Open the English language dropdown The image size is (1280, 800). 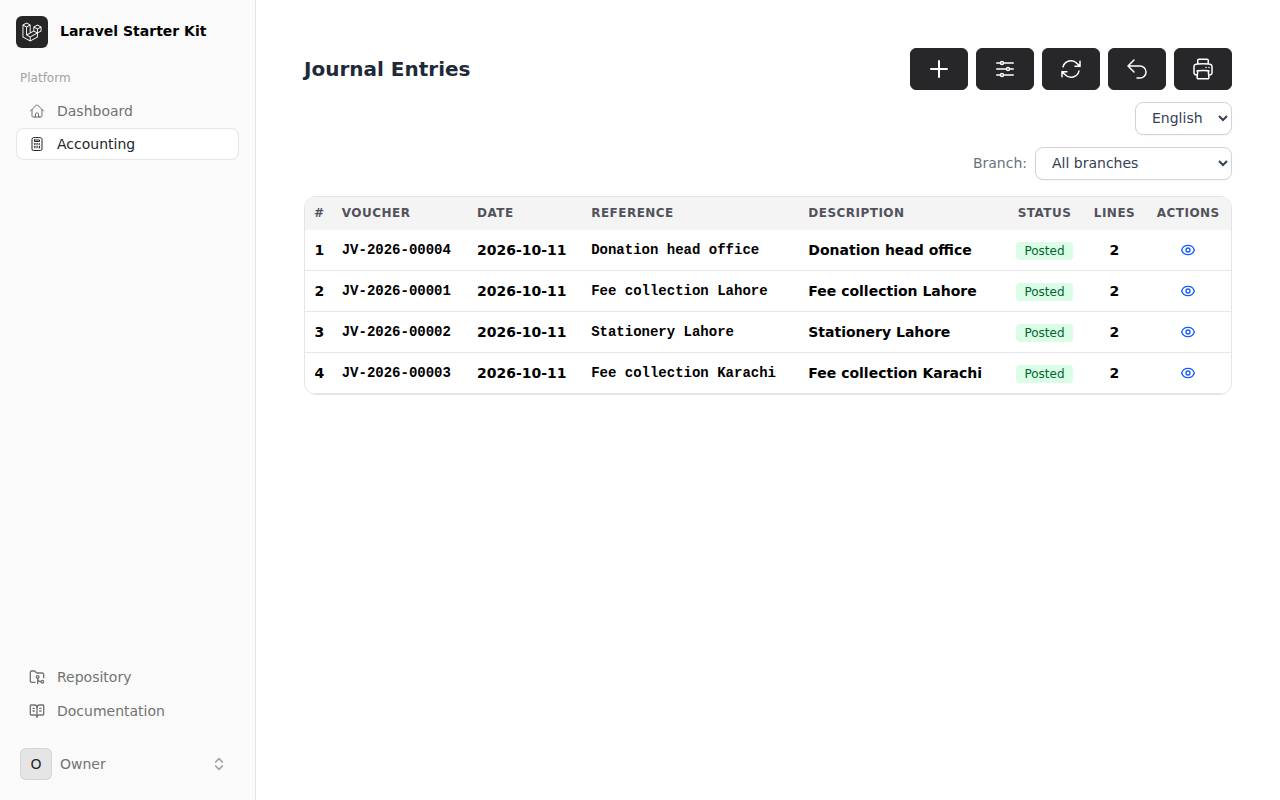[1183, 118]
